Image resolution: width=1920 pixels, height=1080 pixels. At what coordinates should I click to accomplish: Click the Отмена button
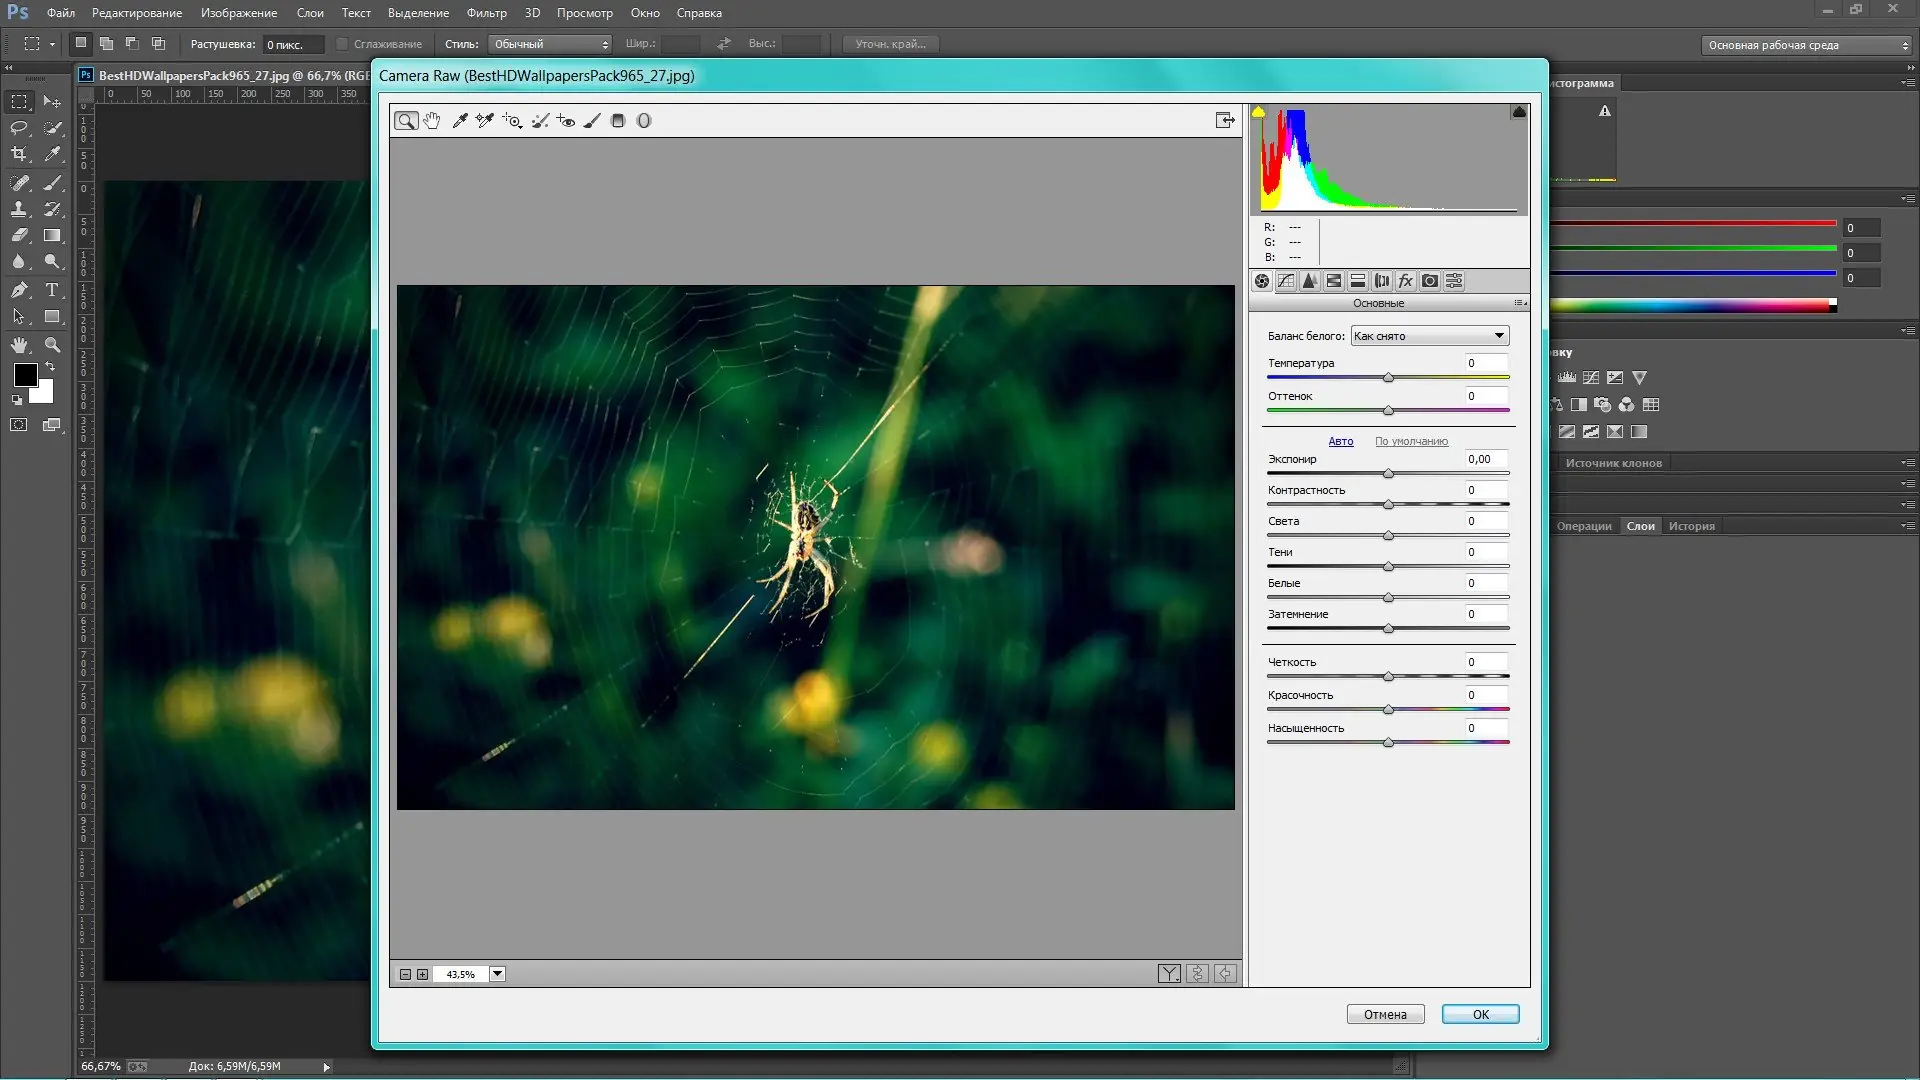point(1385,1014)
